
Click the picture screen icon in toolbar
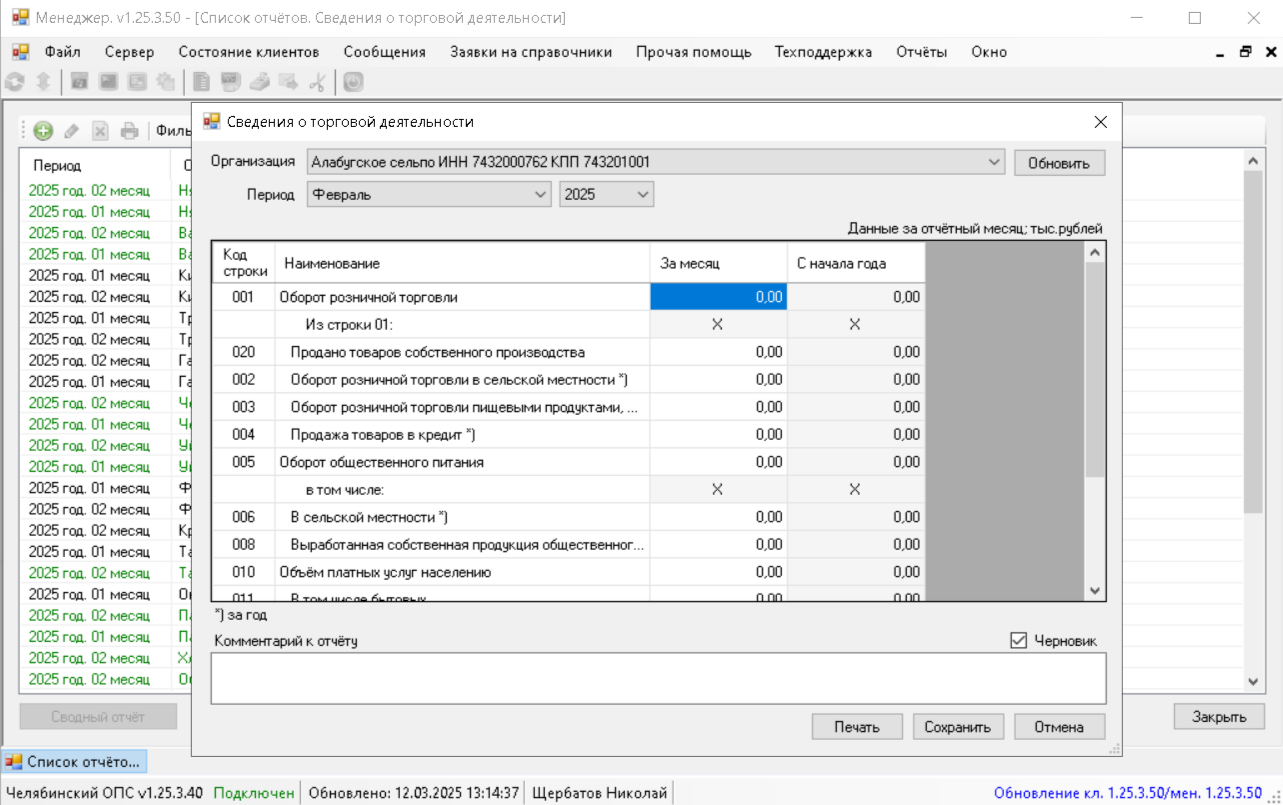click(136, 84)
